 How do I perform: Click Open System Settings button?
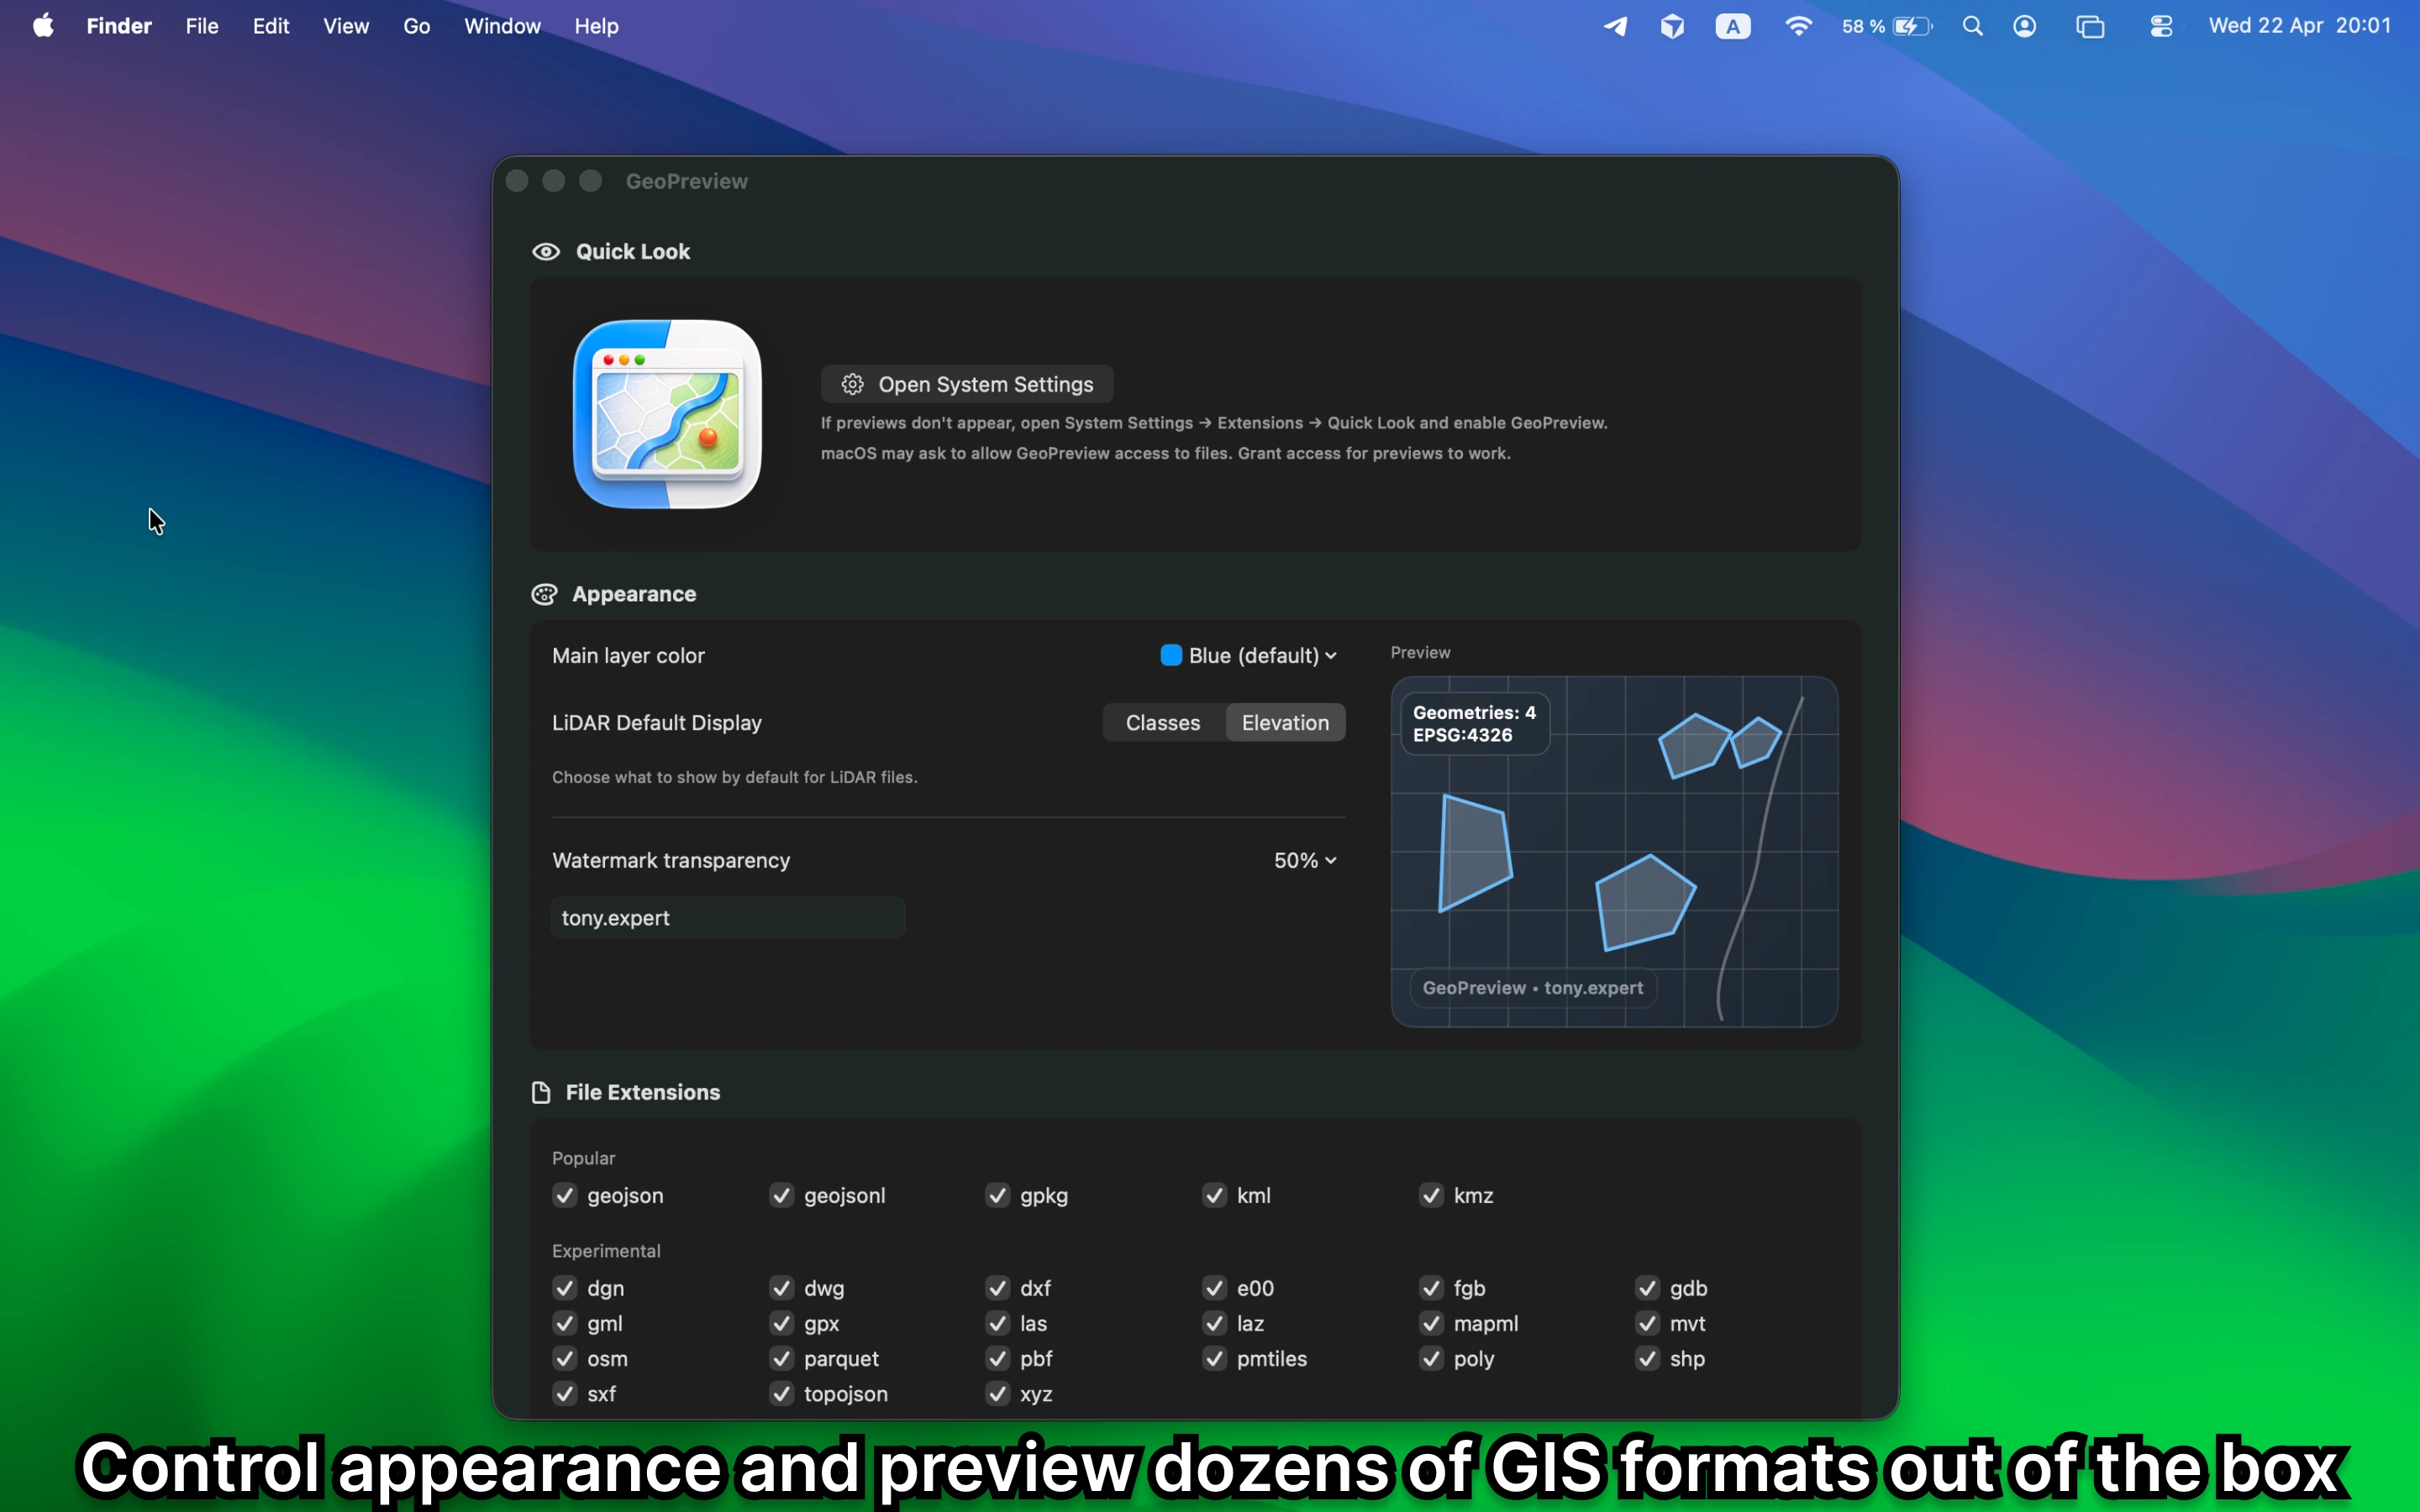967,384
